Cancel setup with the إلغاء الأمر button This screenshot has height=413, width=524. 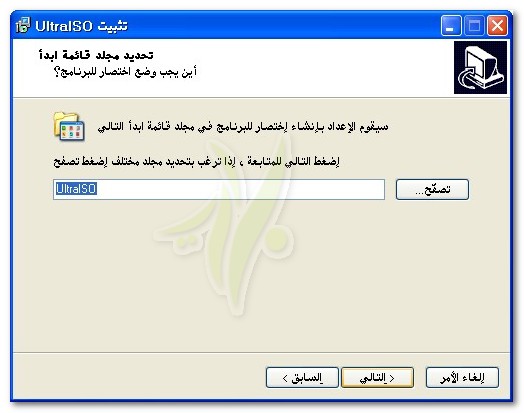462,378
